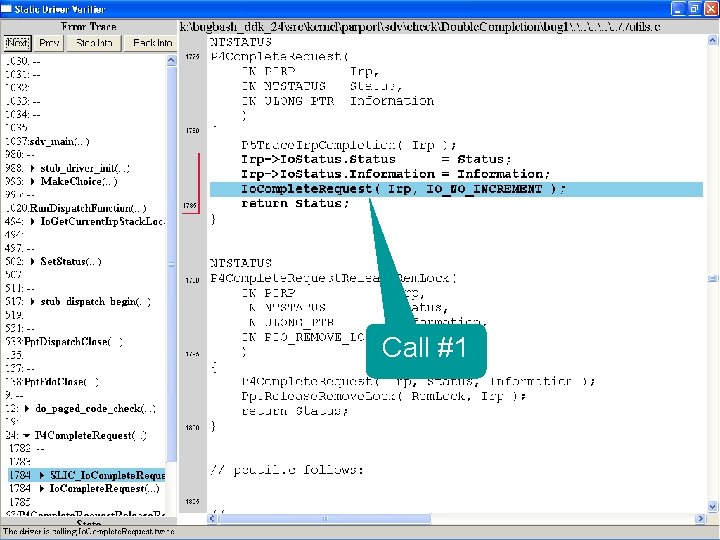Click the Prev button
Image resolution: width=720 pixels, height=540 pixels.
click(49, 43)
